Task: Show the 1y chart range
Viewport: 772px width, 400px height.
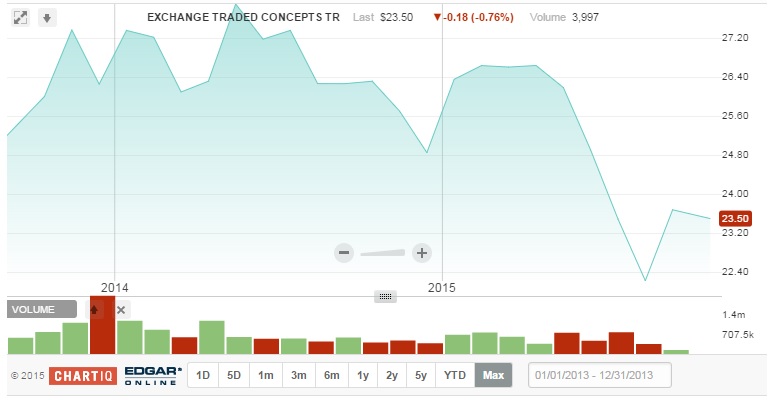Action: (x=362, y=376)
